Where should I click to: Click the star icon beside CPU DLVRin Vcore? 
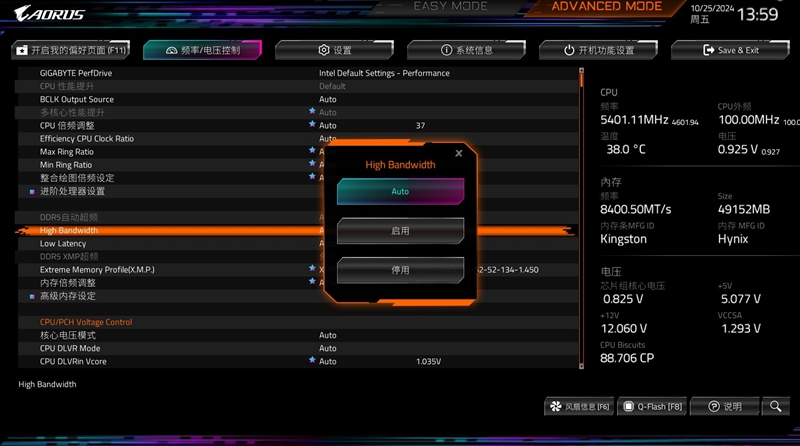pos(312,360)
